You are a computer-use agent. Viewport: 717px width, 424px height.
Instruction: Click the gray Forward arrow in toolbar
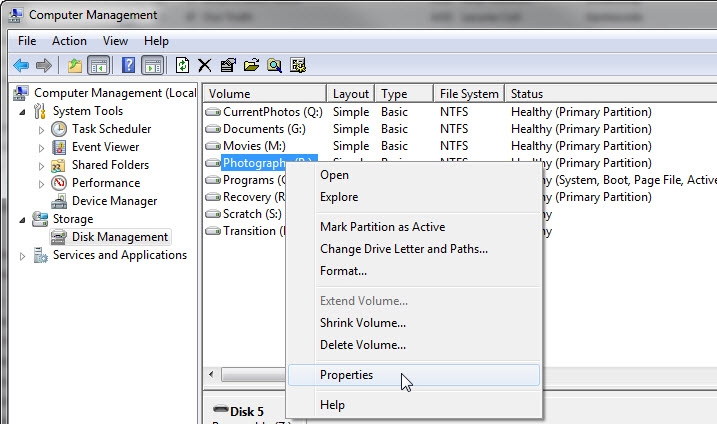(44, 65)
